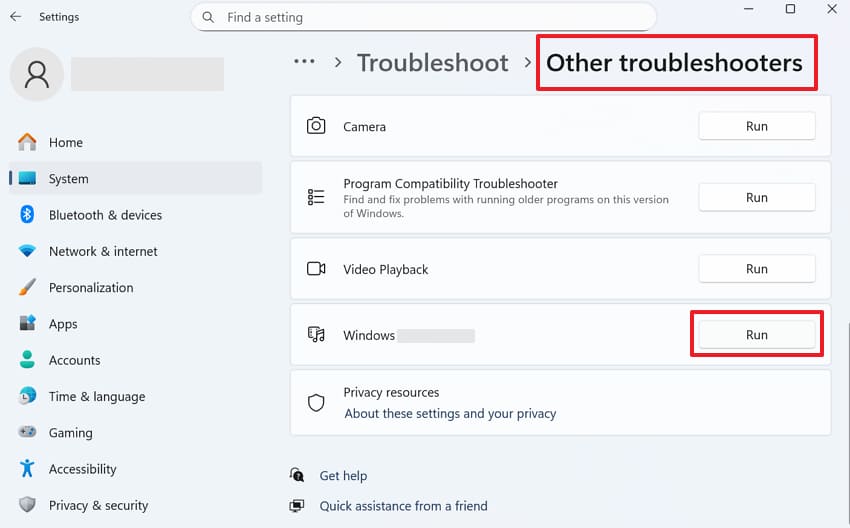Click the Accessibility figure icon

(27, 468)
